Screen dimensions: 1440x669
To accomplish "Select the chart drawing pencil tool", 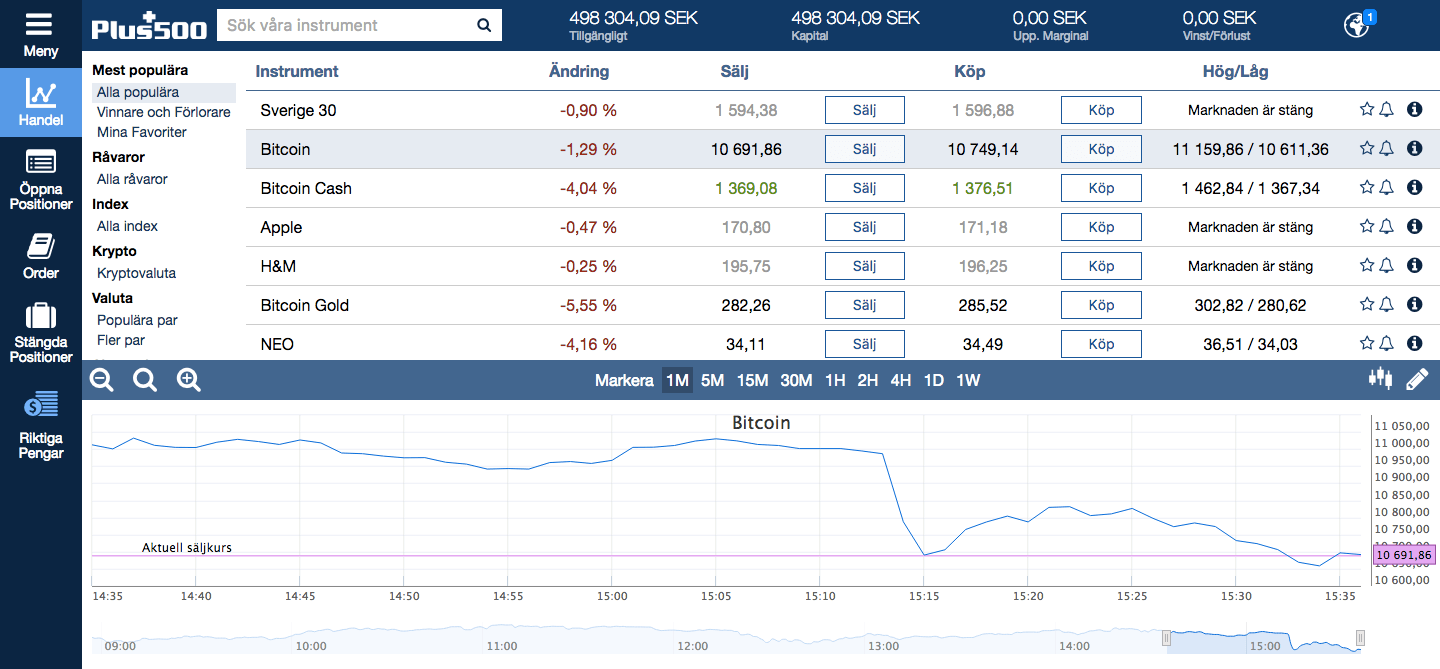I will (x=1417, y=379).
